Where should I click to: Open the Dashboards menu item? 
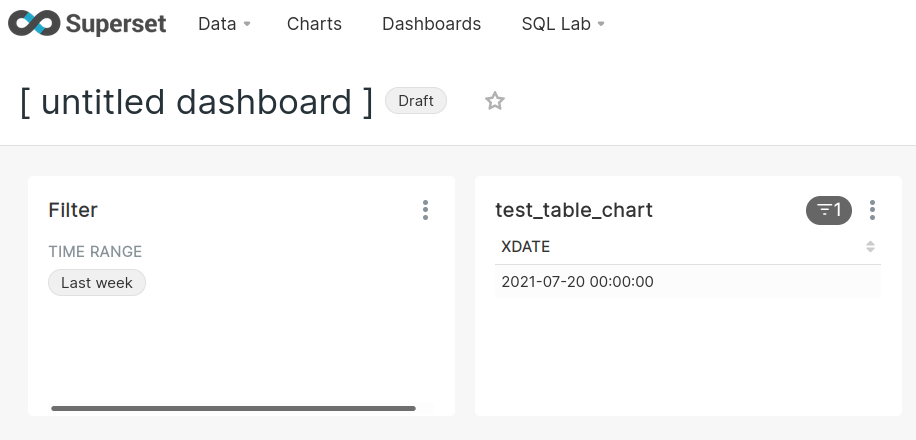point(432,24)
